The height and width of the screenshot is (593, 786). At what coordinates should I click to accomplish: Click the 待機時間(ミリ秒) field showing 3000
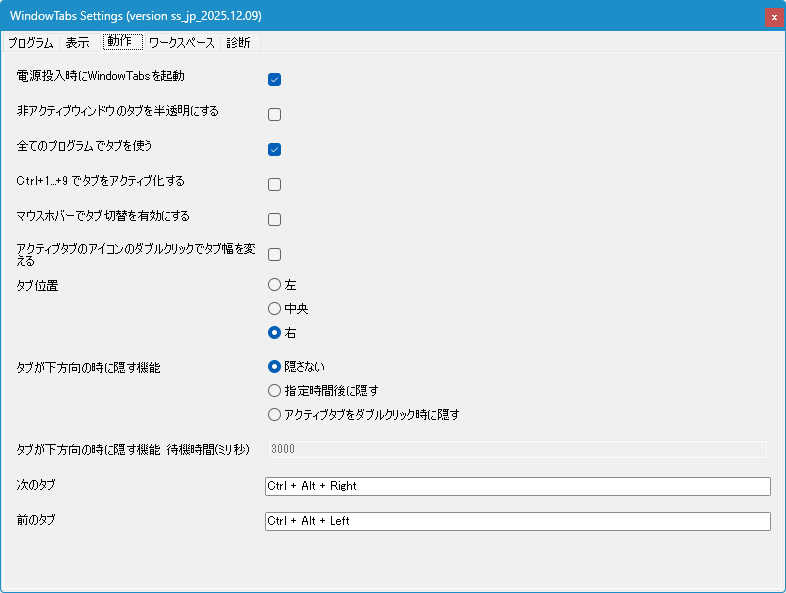pos(518,449)
